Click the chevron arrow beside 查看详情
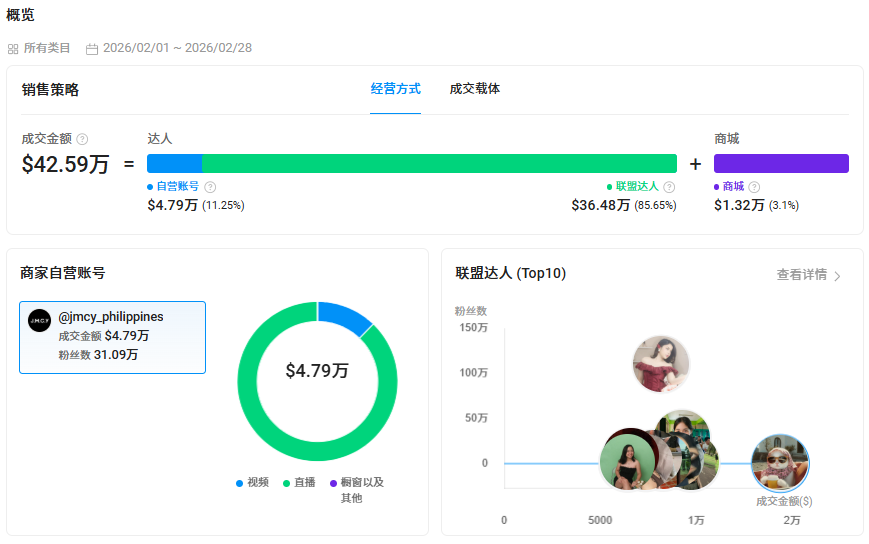This screenshot has width=869, height=544. [x=837, y=276]
